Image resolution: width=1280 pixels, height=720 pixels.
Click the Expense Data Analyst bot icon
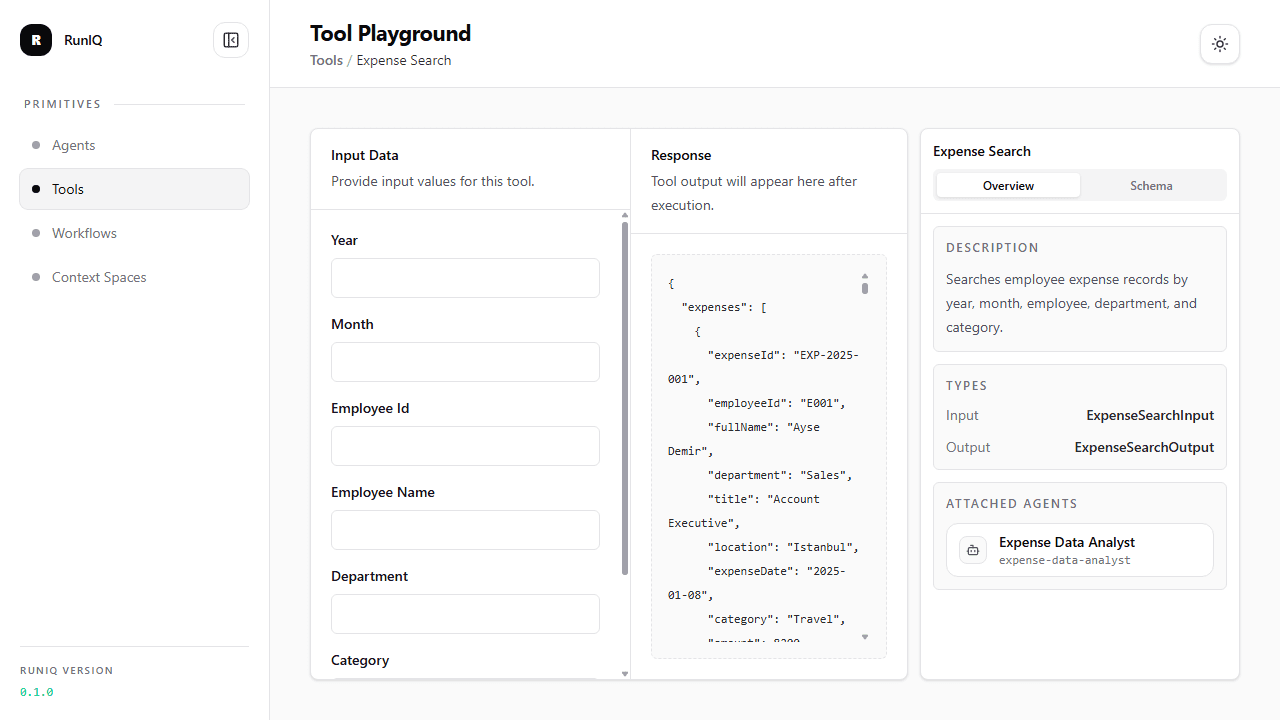click(973, 550)
